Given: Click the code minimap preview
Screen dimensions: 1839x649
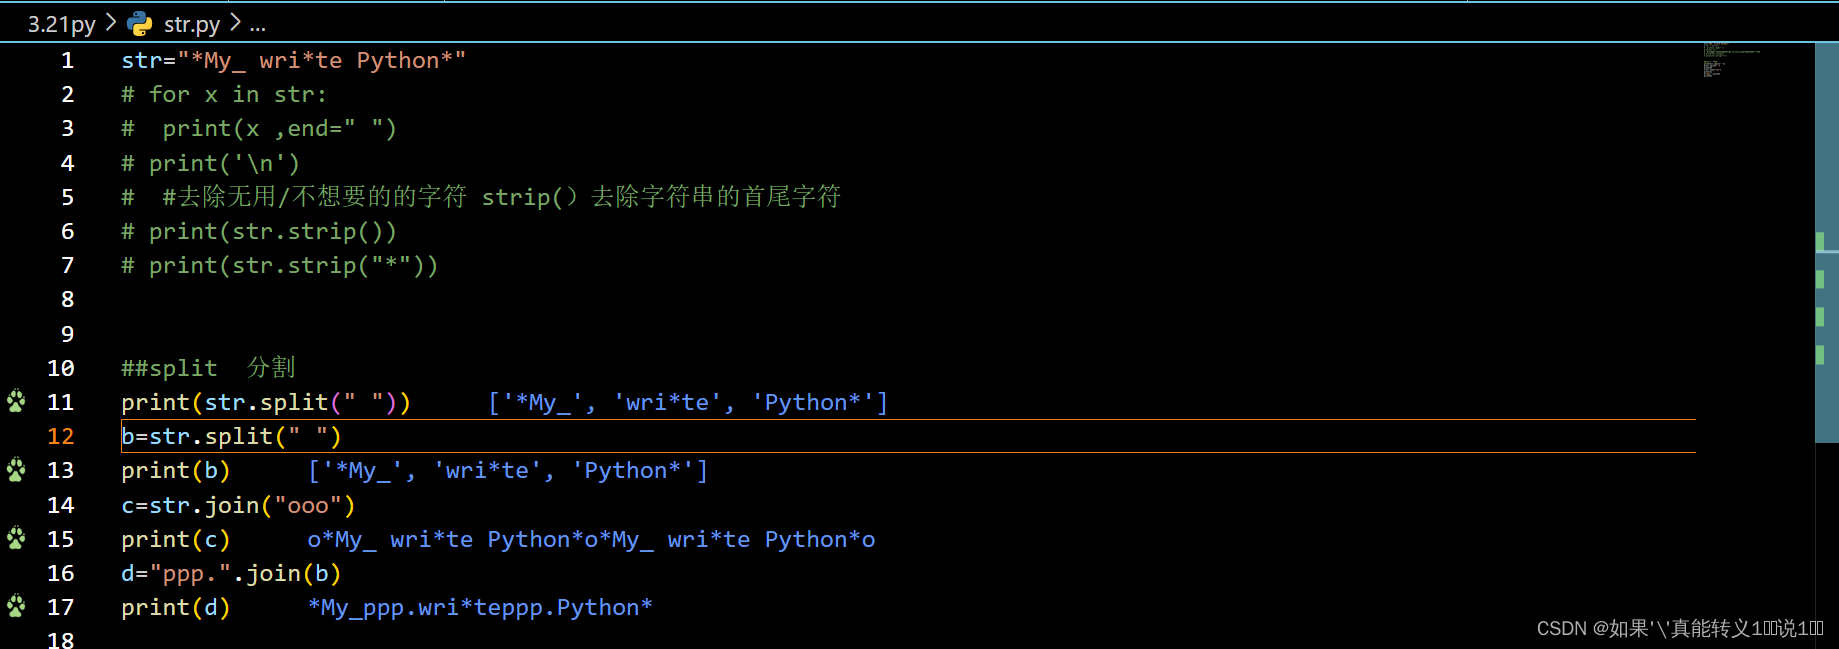Looking at the screenshot, I should pos(1730,60).
